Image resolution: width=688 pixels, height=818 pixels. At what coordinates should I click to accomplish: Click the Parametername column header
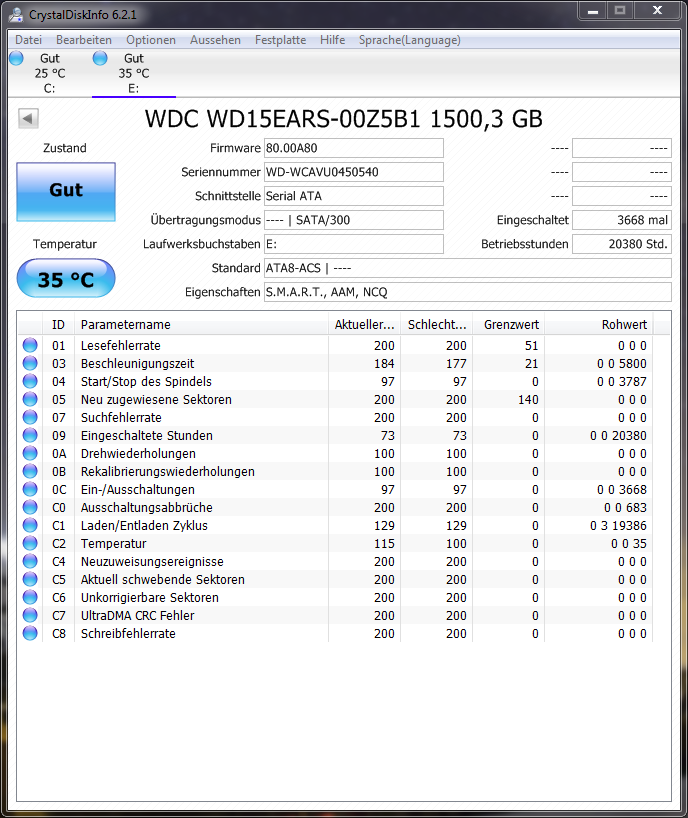pyautogui.click(x=201, y=324)
